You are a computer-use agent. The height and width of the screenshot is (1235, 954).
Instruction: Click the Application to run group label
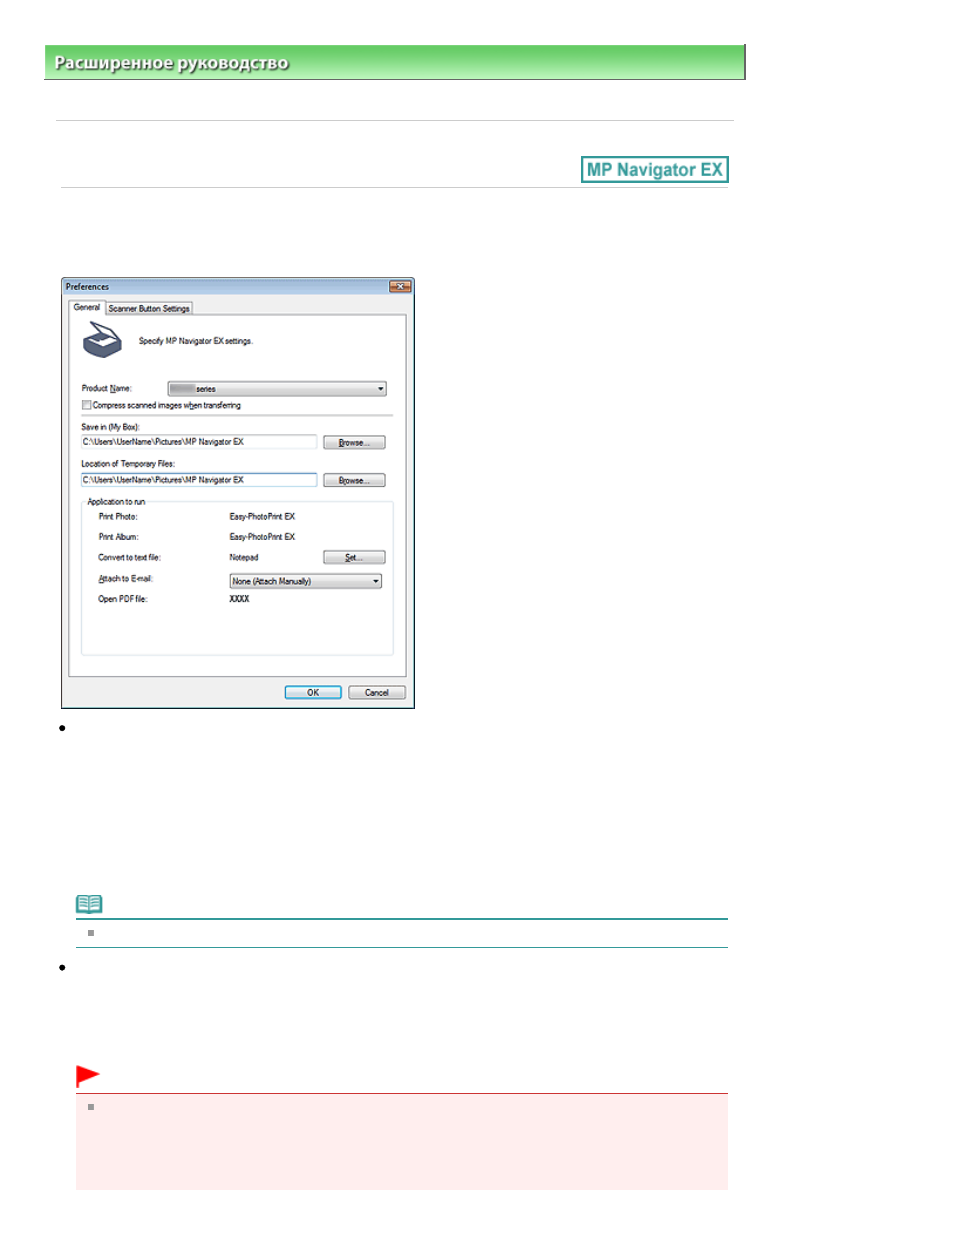click(116, 502)
